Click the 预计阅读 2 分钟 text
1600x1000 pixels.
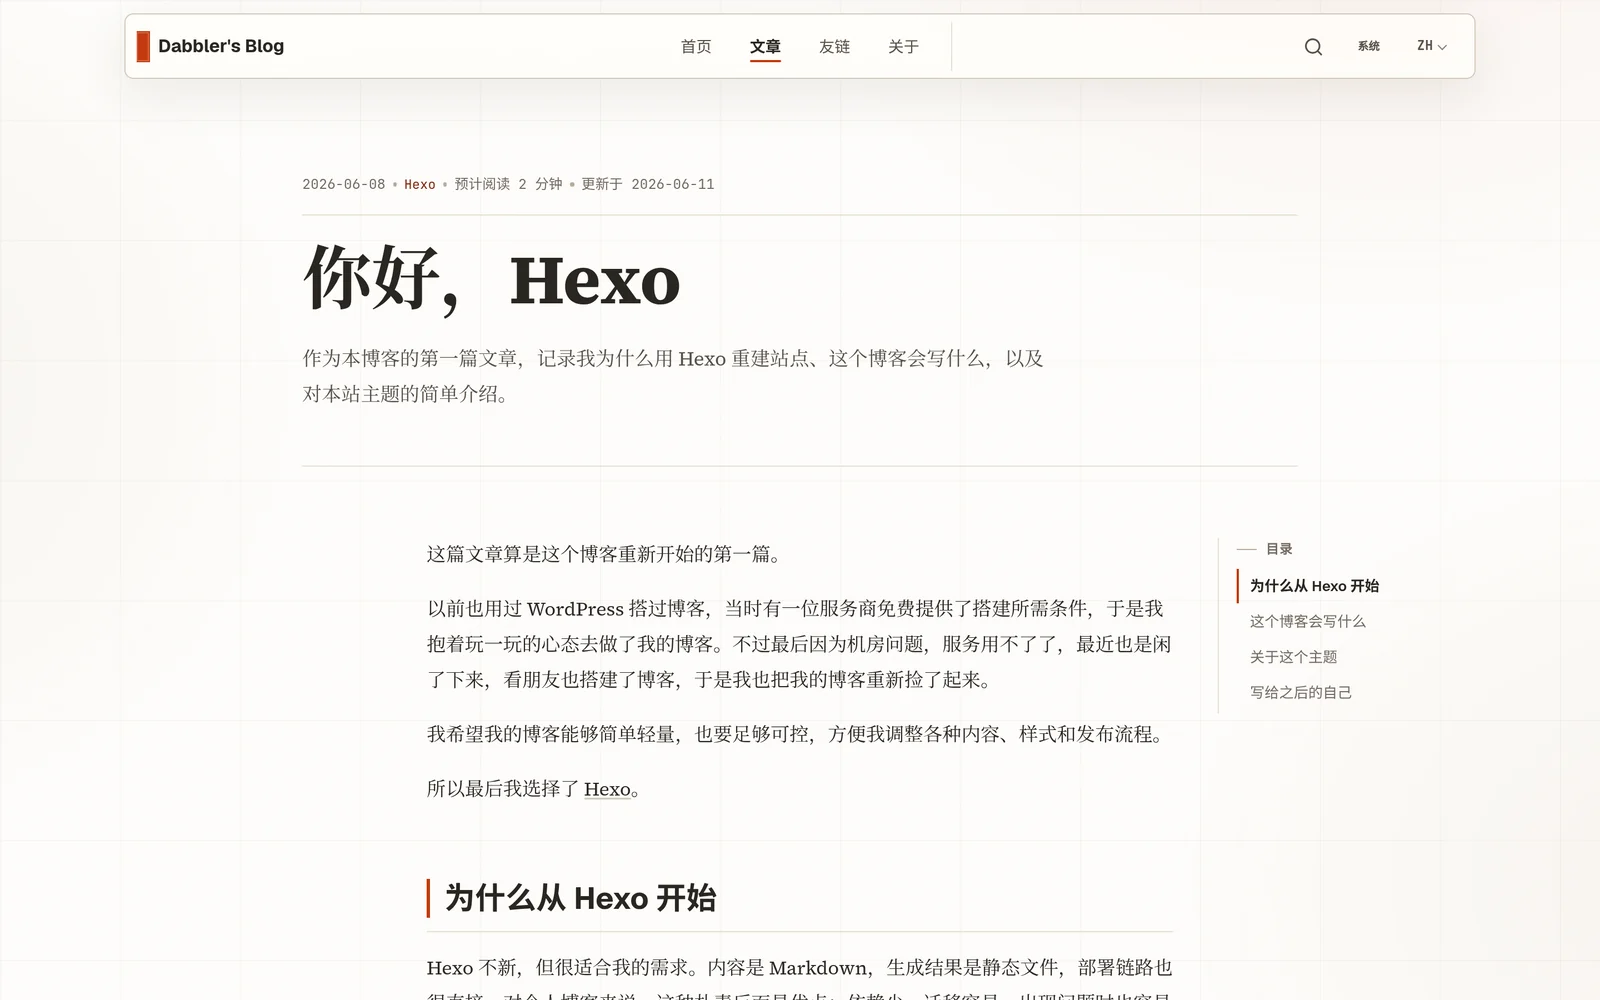click(x=508, y=184)
